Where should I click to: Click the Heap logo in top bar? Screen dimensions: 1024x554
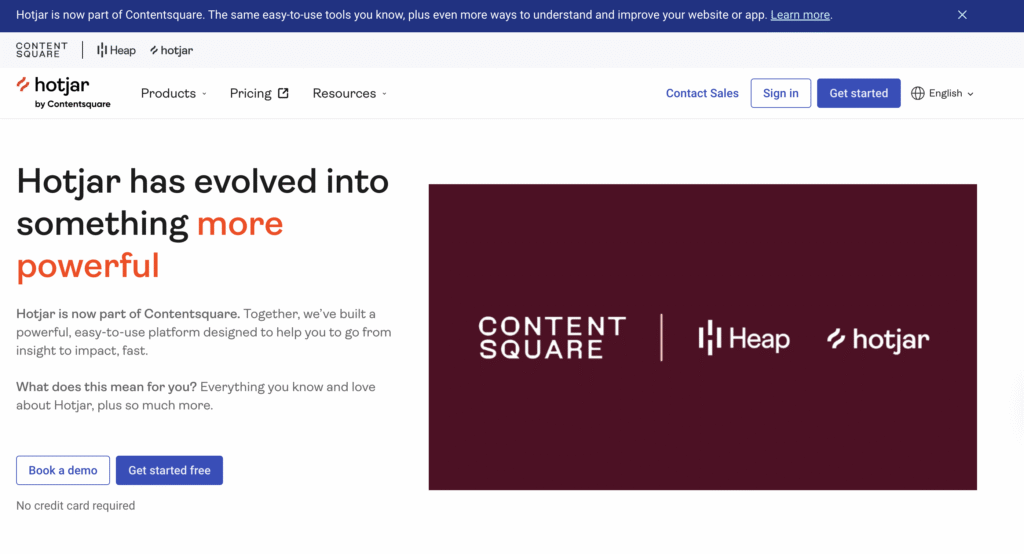116,50
